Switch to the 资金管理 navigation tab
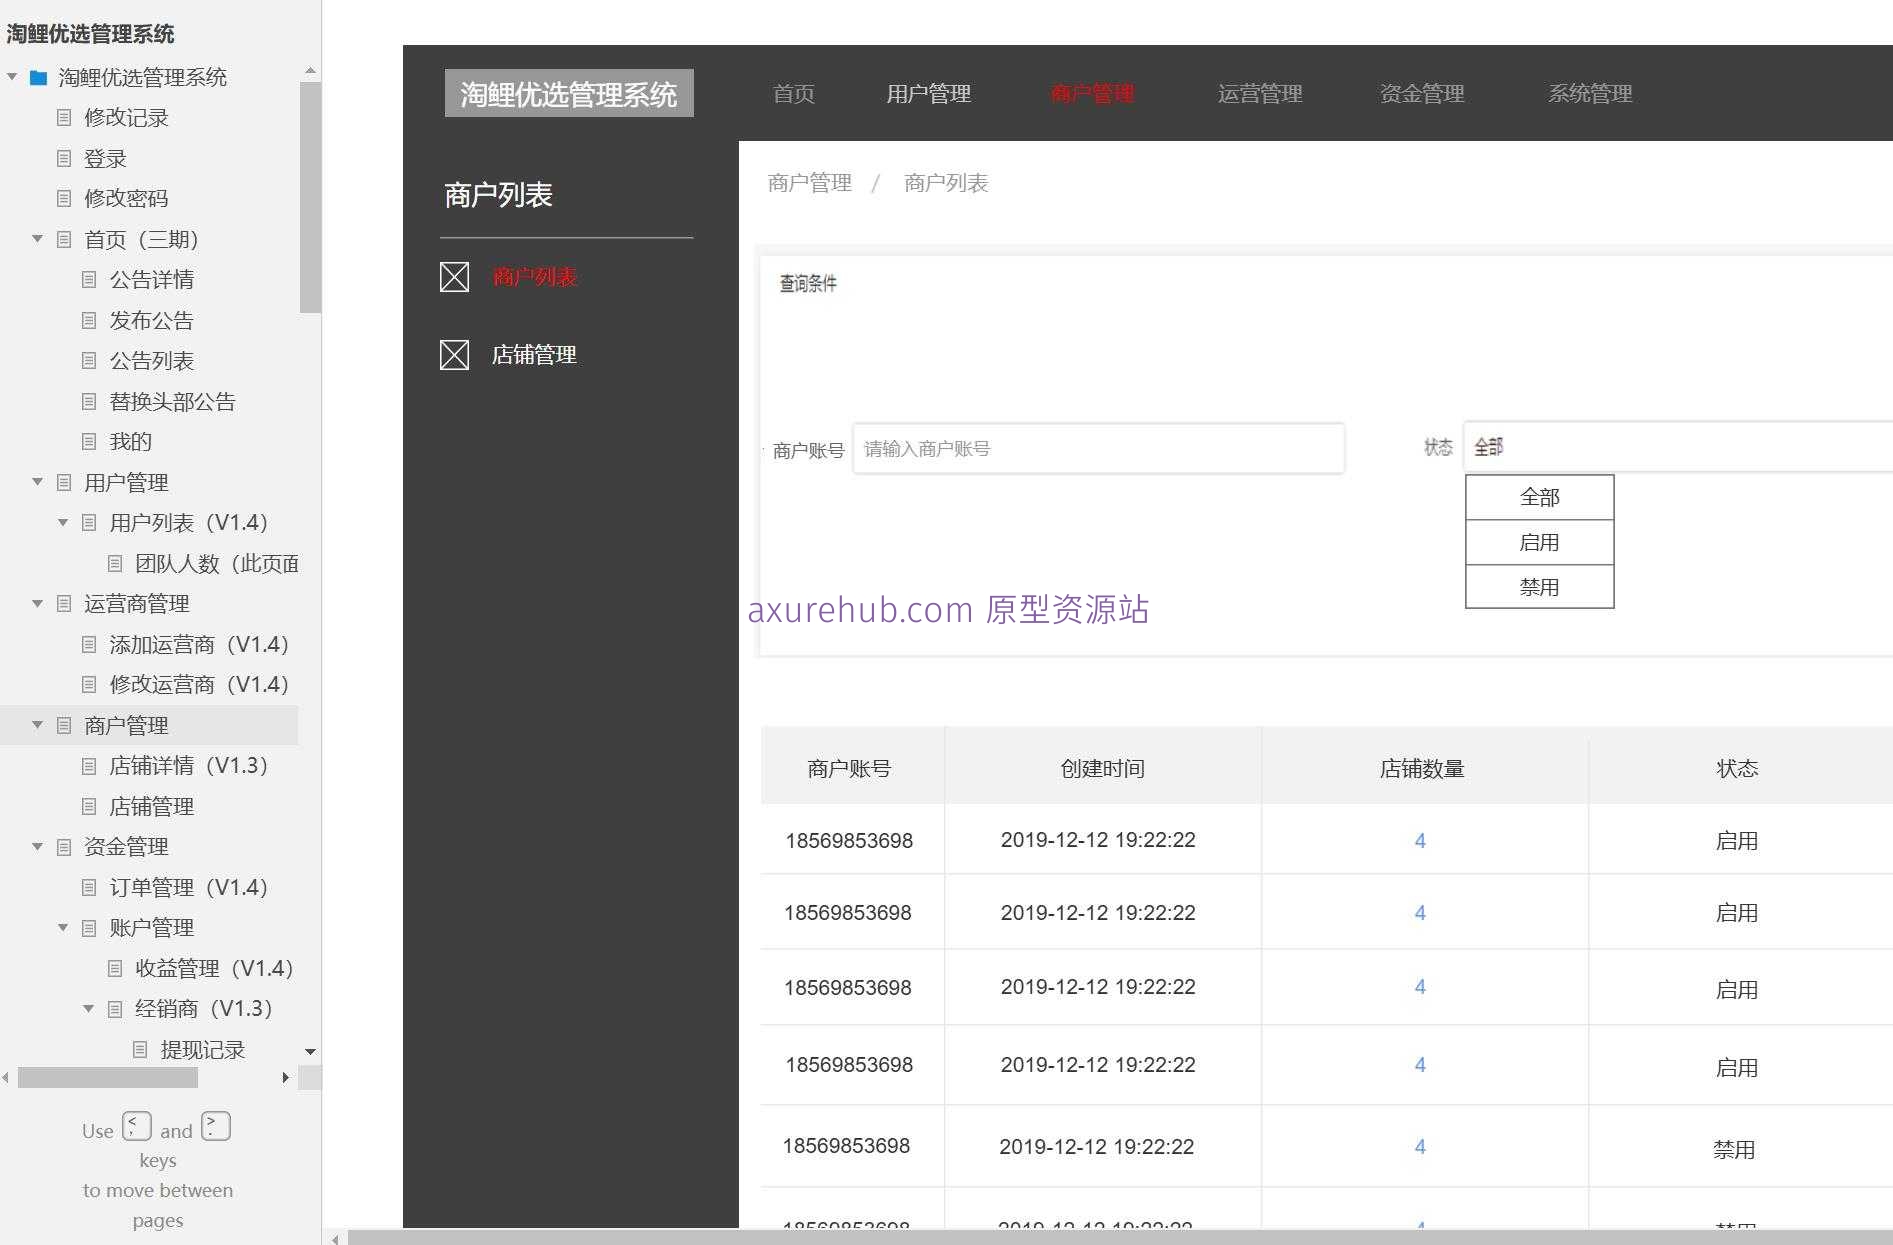 [1421, 94]
